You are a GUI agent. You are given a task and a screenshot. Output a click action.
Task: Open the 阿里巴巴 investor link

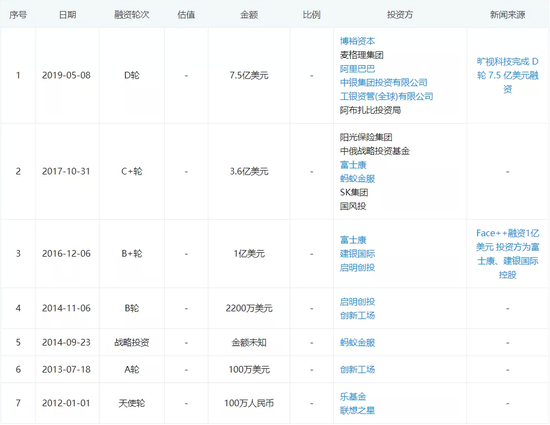[357, 69]
